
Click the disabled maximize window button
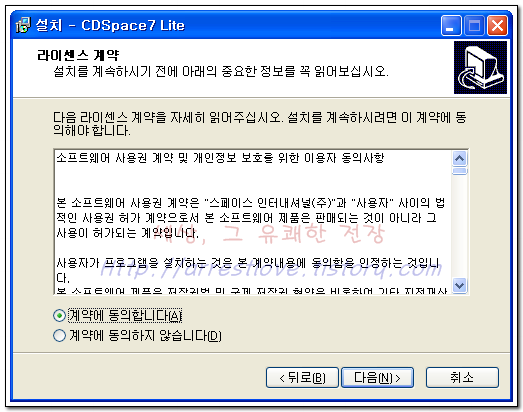tap(474, 25)
